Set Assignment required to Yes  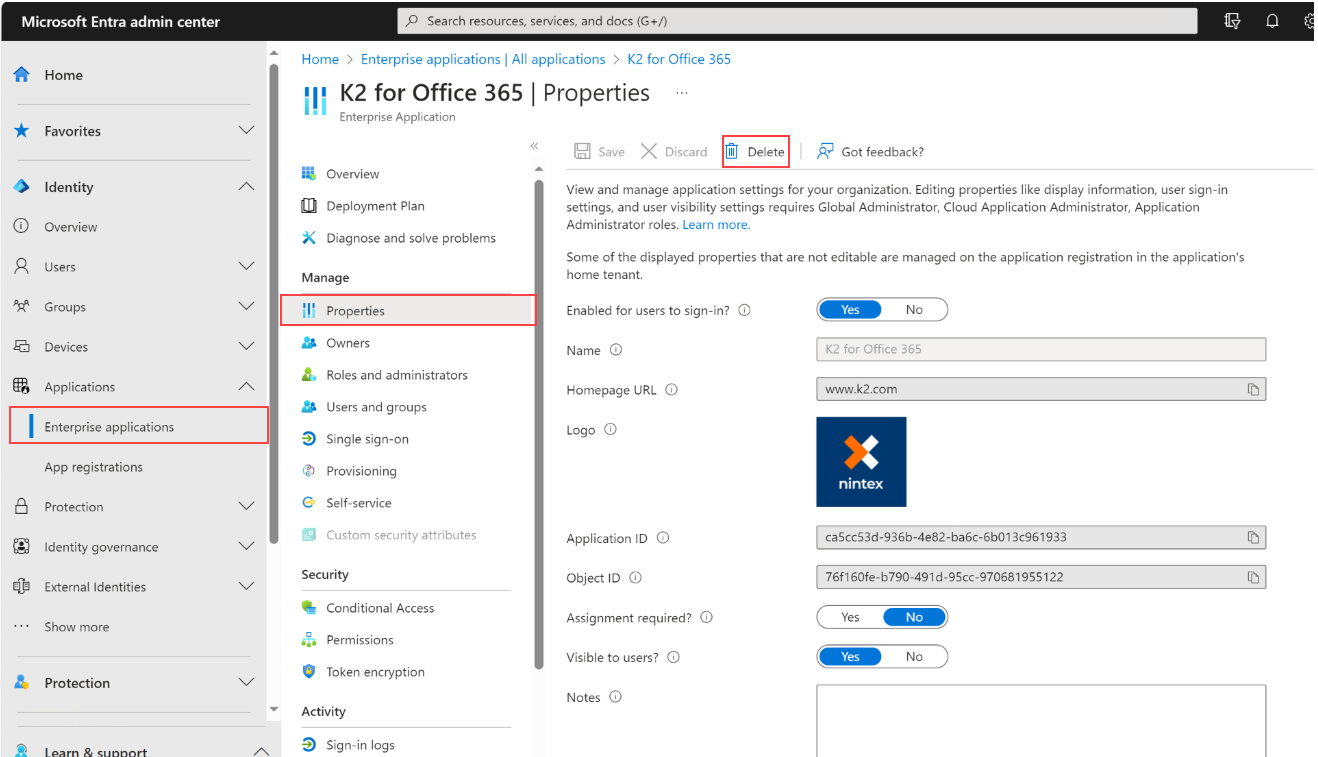click(850, 617)
